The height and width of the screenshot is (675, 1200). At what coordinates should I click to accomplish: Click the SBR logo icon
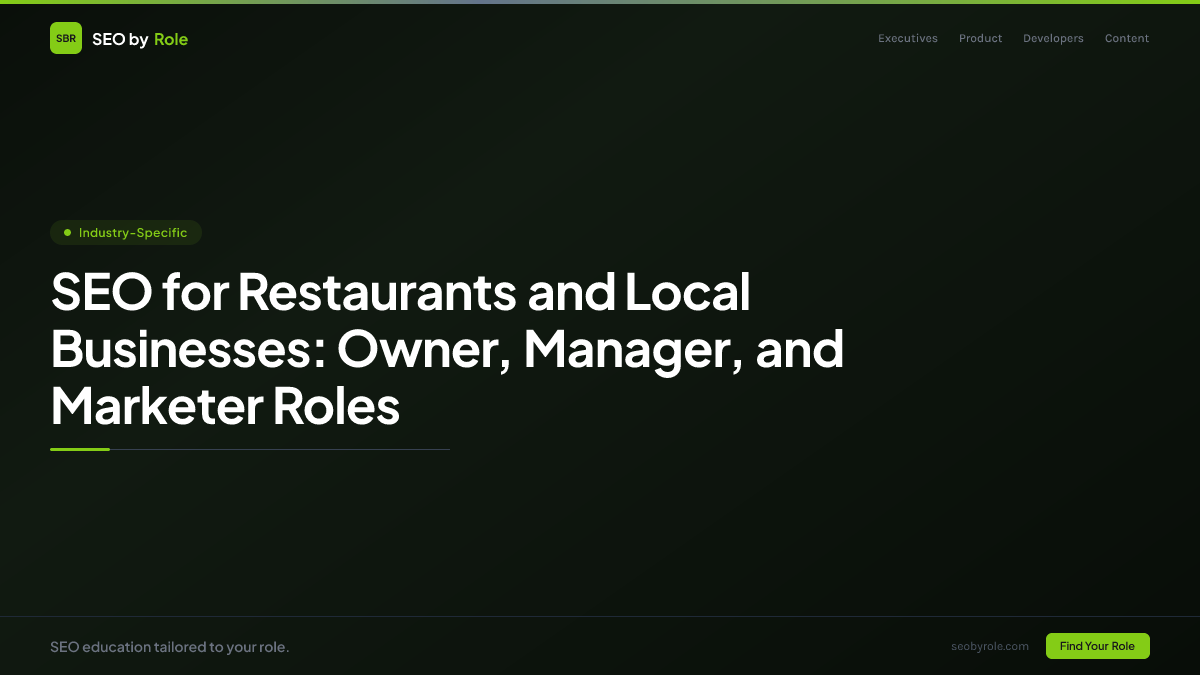click(66, 38)
